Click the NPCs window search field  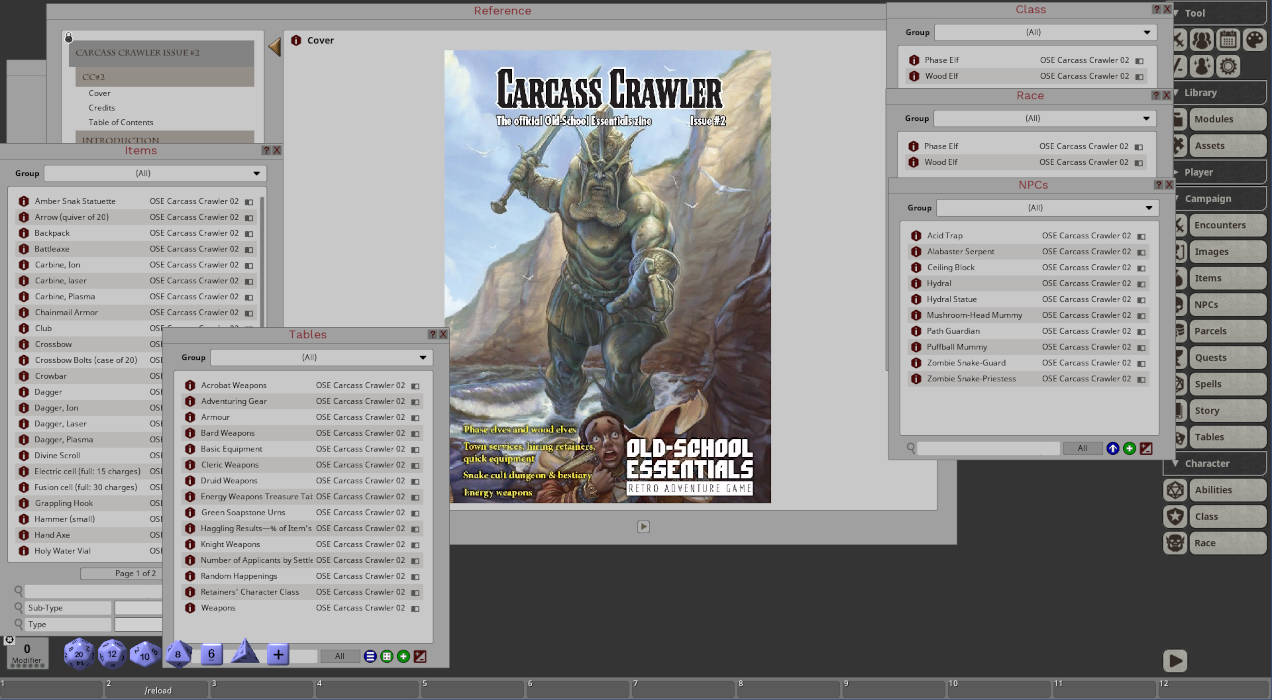coord(988,448)
